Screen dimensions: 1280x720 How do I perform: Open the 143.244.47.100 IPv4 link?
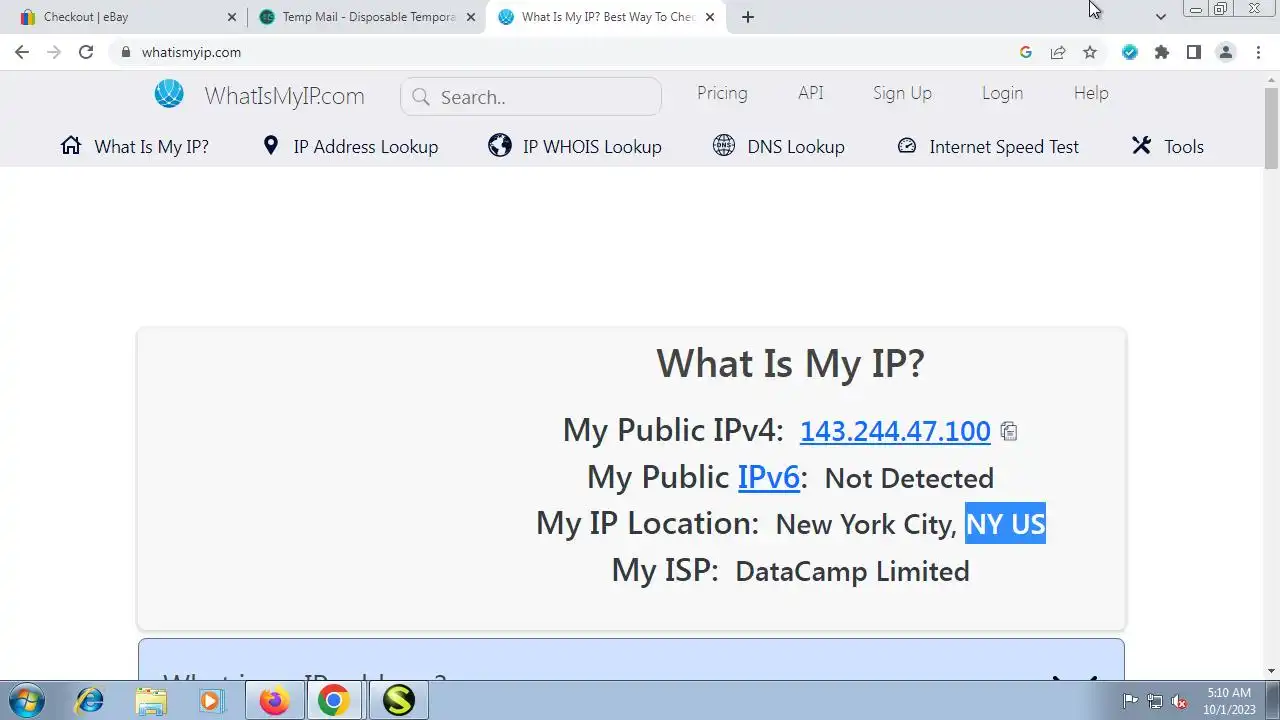[x=895, y=431]
